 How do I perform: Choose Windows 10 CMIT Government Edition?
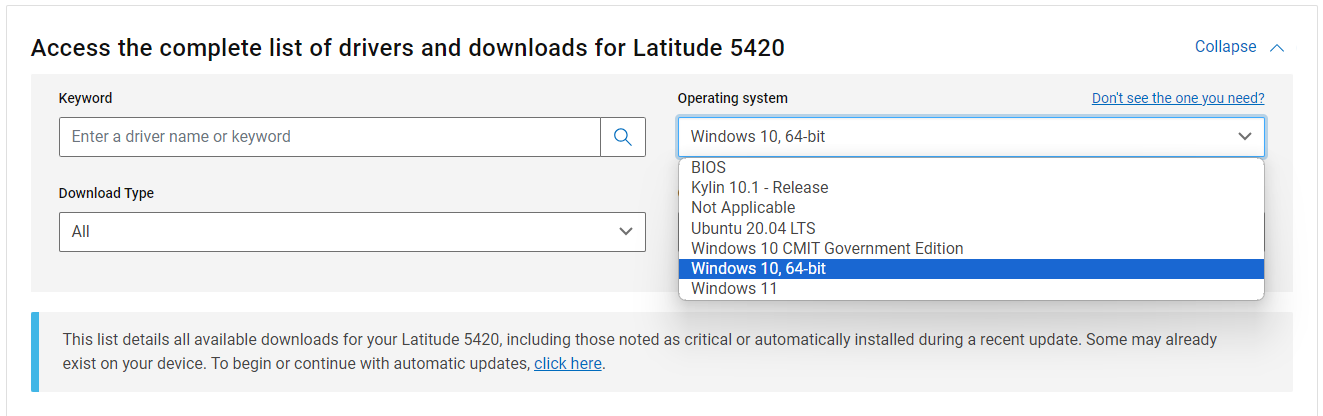827,248
